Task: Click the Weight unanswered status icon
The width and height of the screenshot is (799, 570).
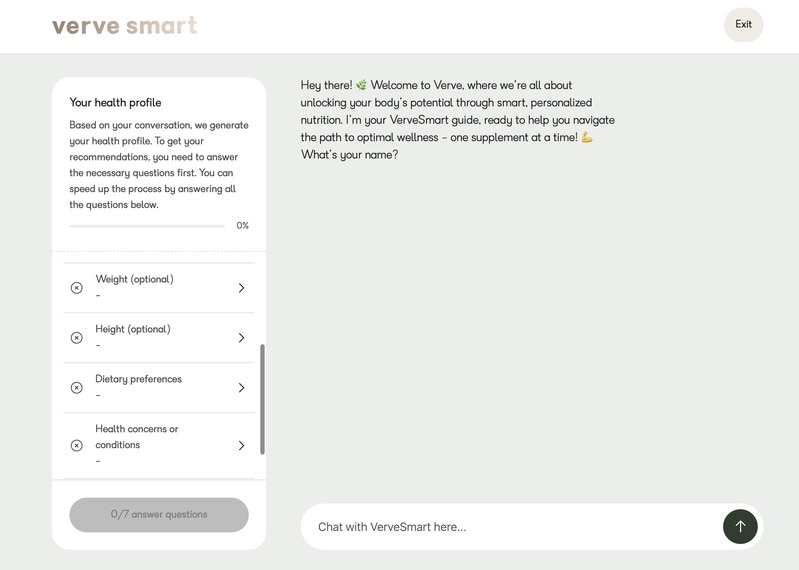Action: pyautogui.click(x=77, y=288)
